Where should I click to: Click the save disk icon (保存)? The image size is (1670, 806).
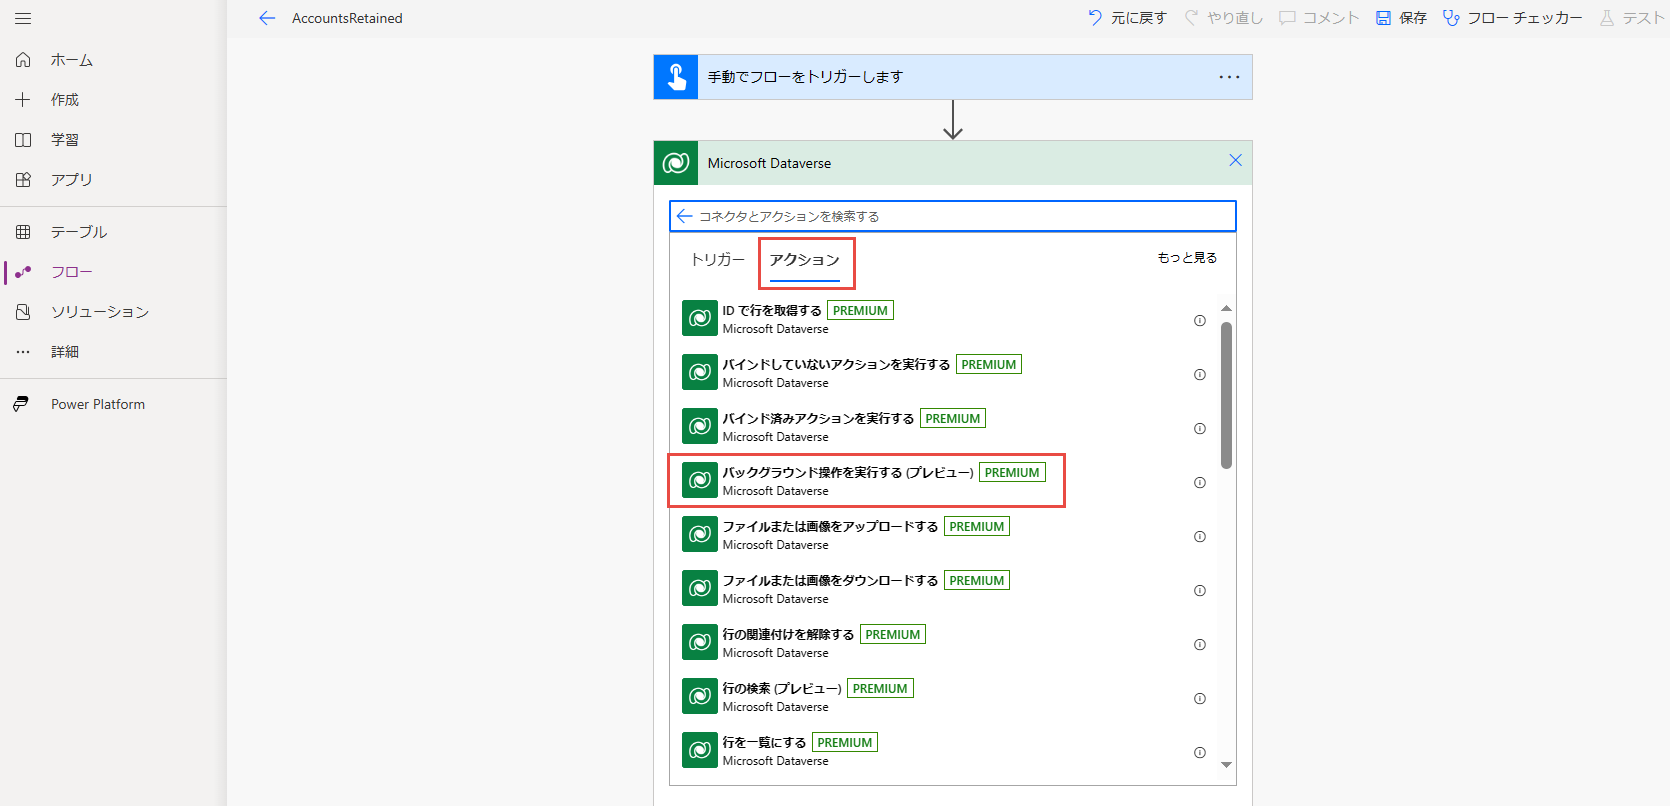[x=1383, y=18]
